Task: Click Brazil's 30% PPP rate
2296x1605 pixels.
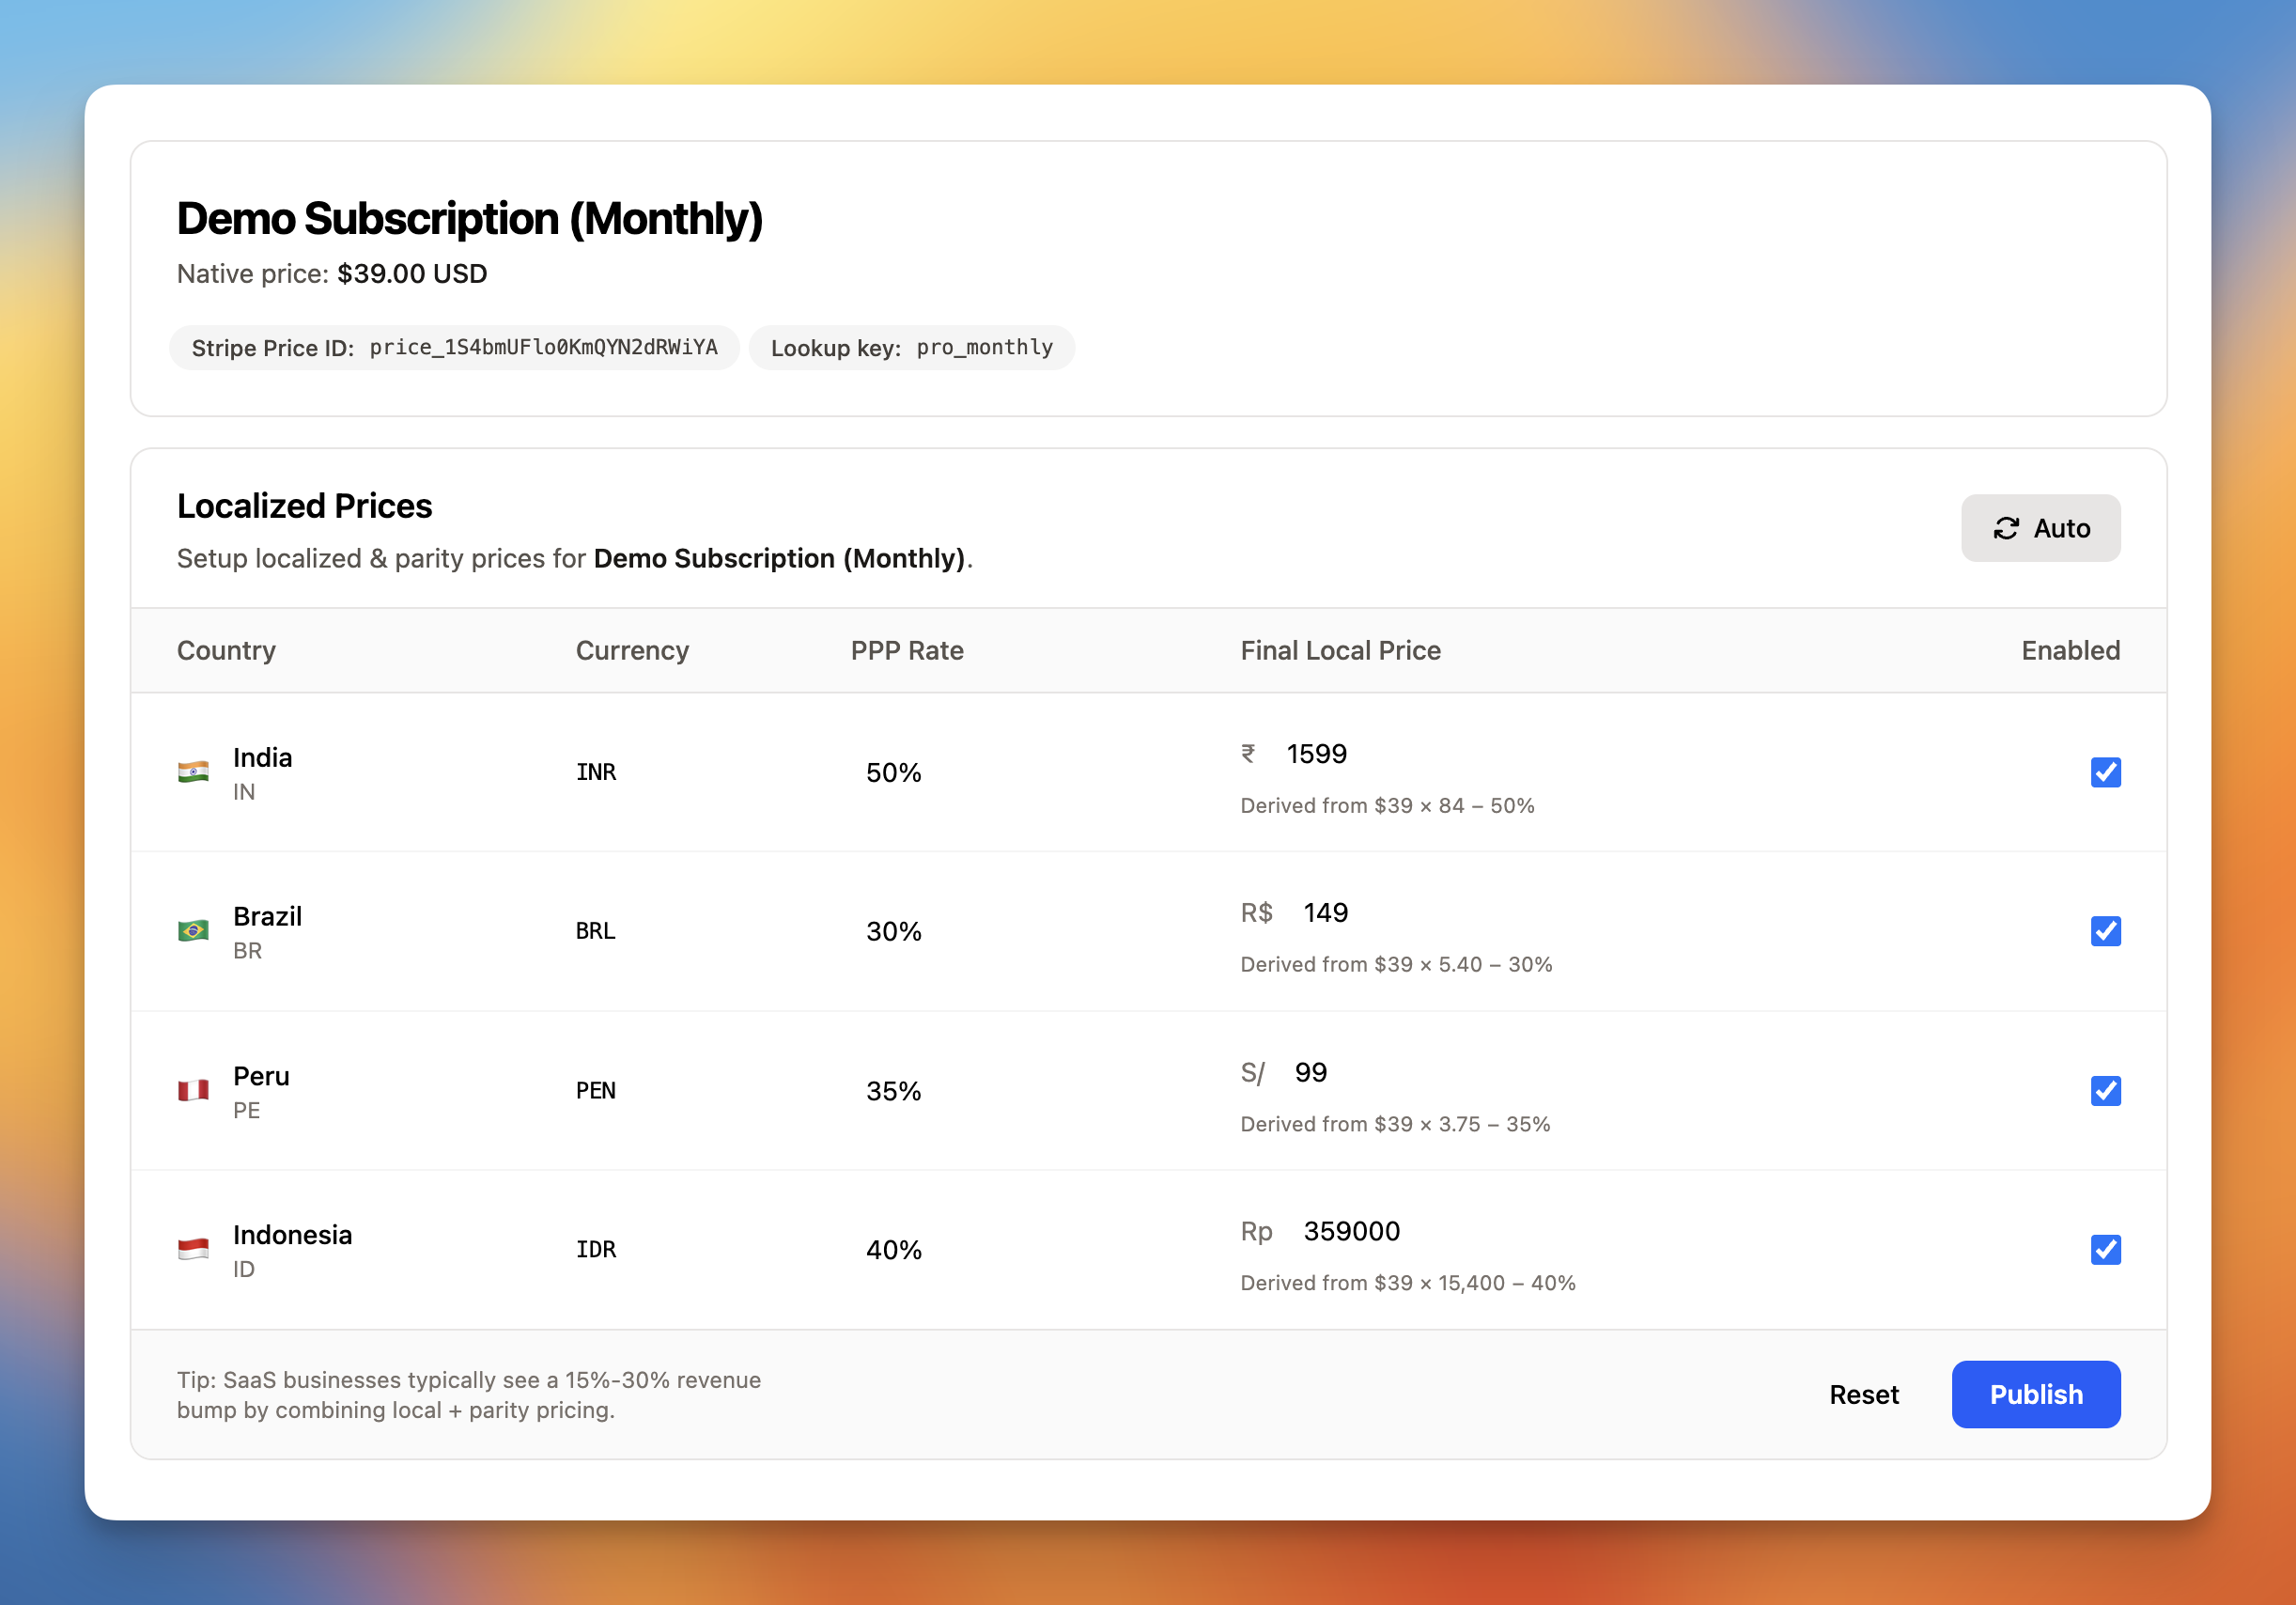Action: [x=893, y=931]
